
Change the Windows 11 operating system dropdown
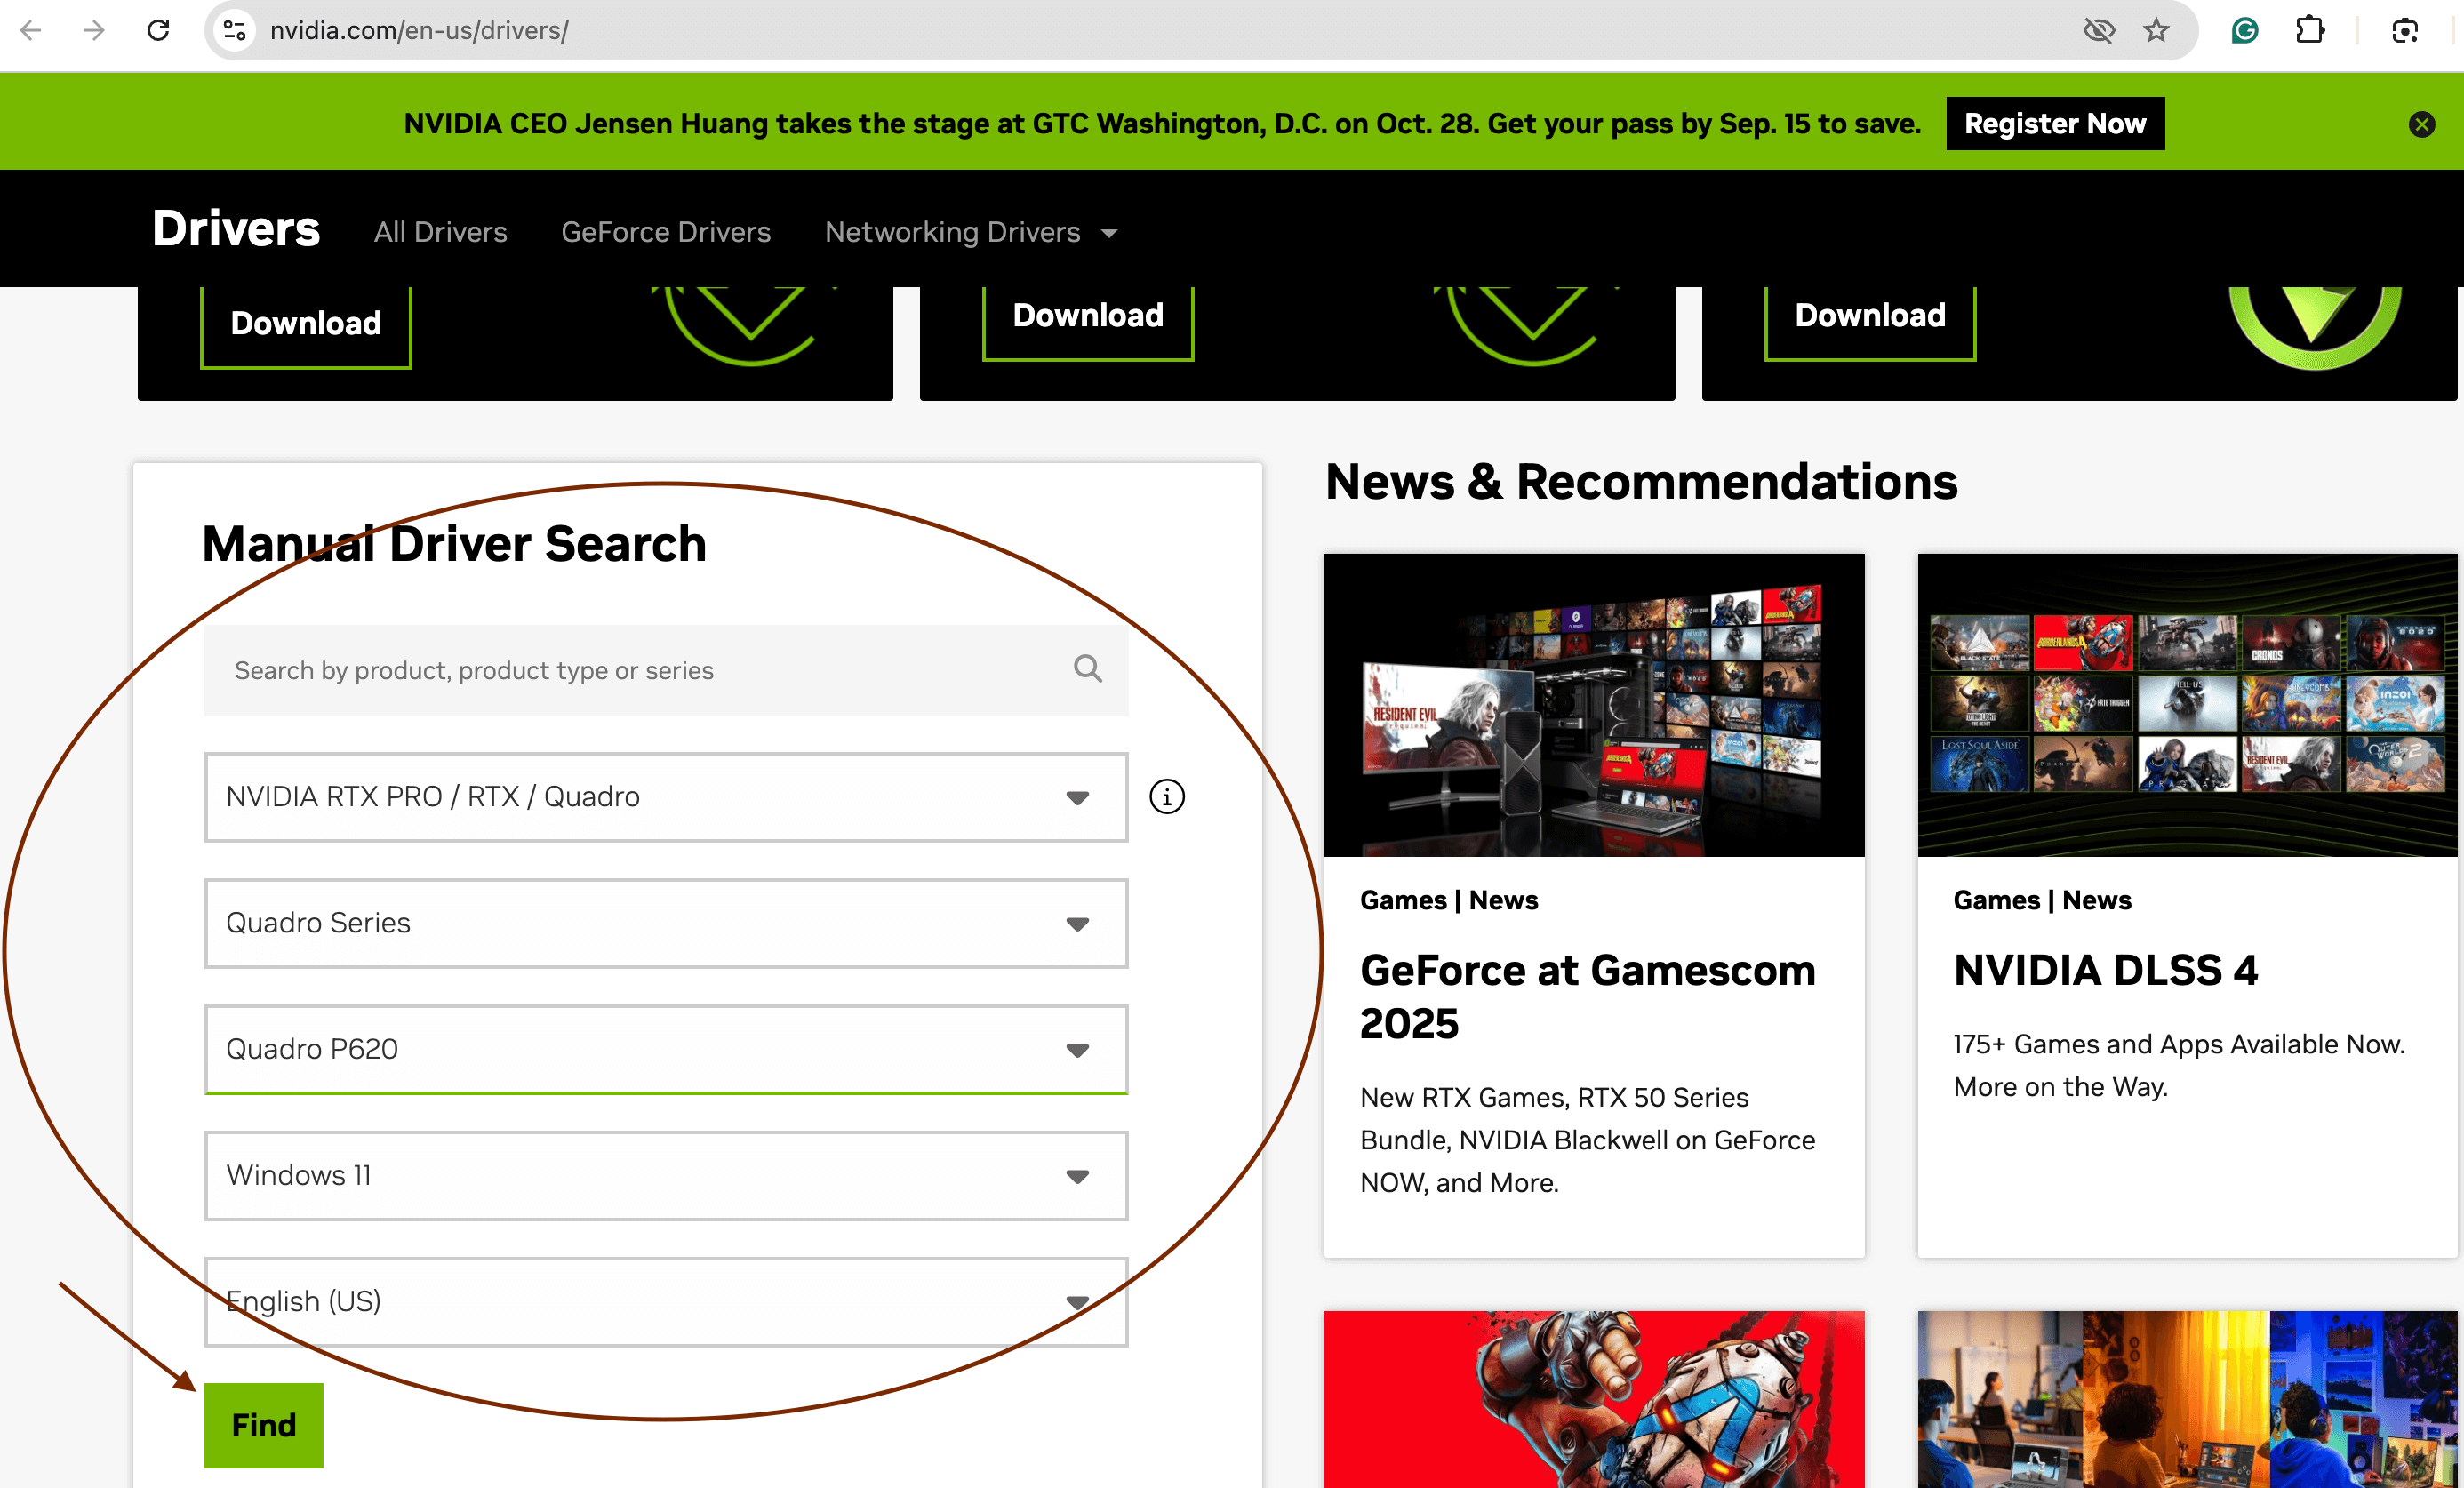[x=665, y=1175]
